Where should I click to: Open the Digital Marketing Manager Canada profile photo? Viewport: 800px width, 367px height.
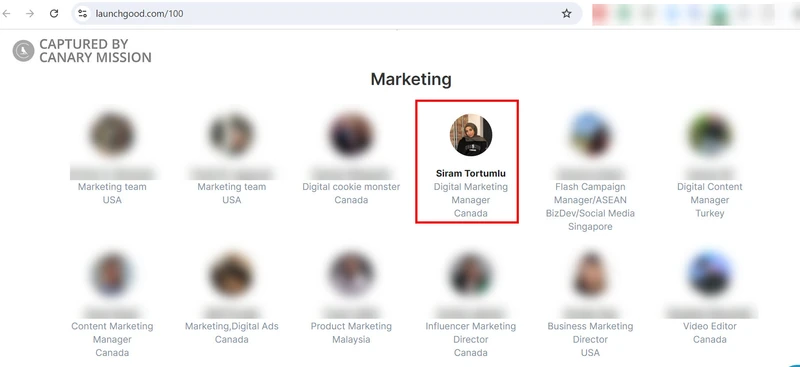tap(470, 135)
